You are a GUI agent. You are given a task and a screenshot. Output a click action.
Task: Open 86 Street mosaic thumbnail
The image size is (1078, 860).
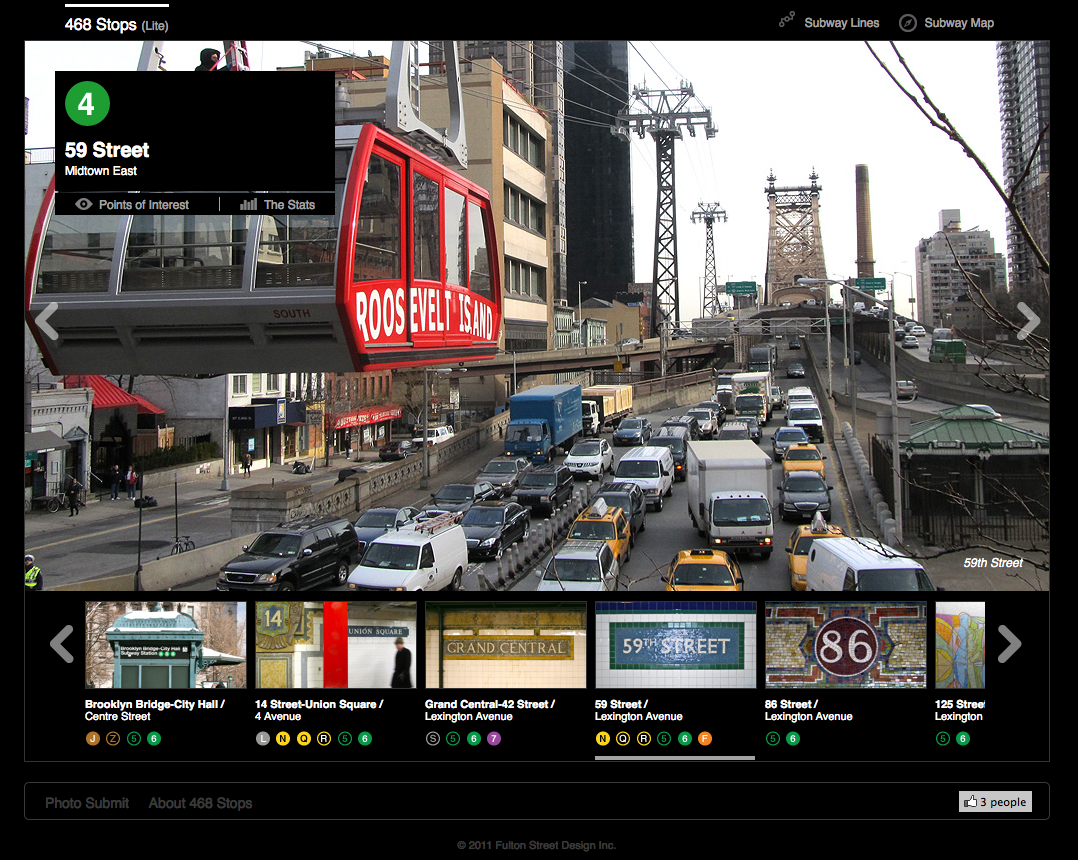pos(846,645)
